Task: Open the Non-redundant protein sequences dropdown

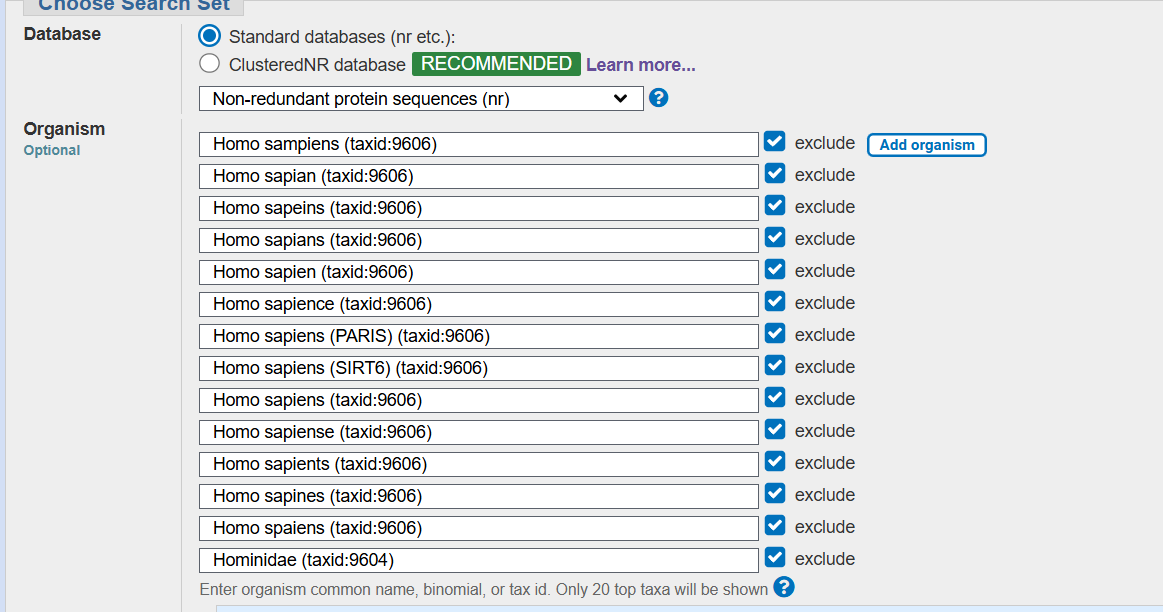Action: point(422,98)
